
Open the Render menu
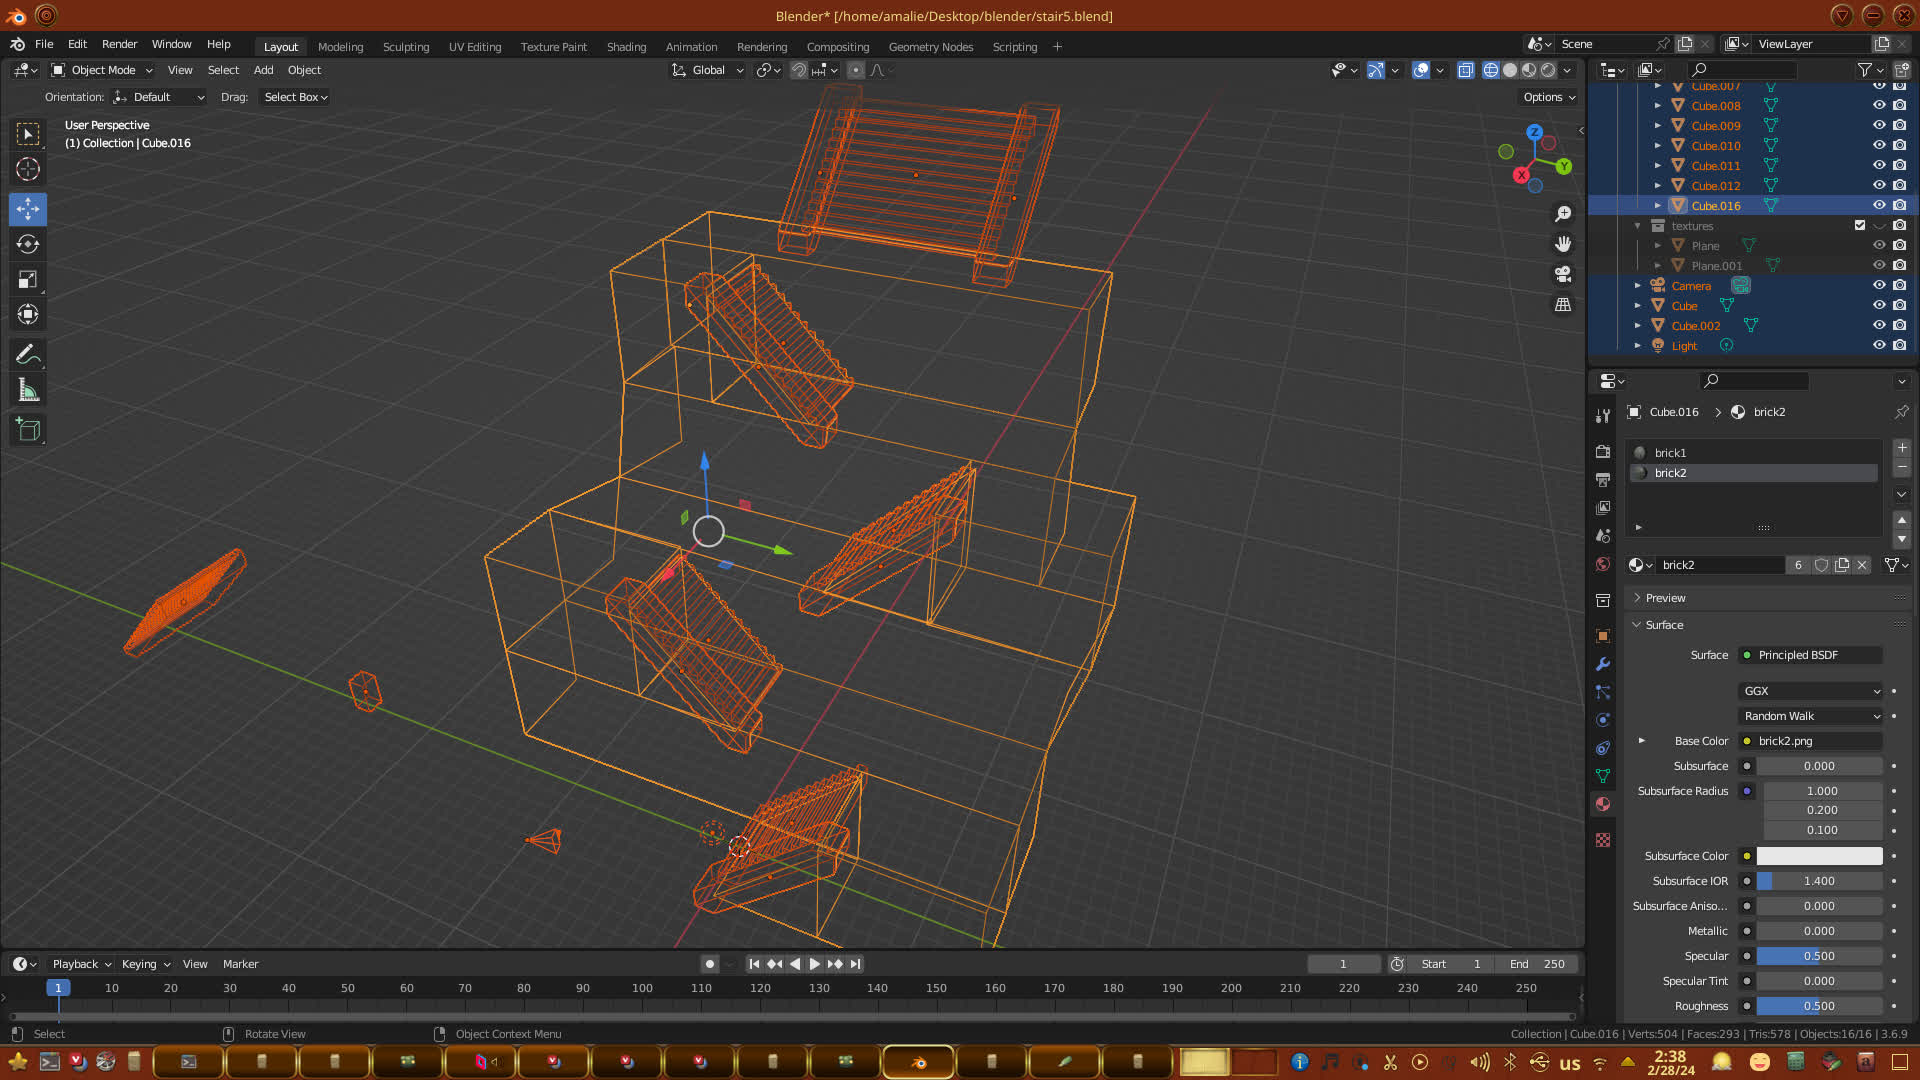[119, 44]
